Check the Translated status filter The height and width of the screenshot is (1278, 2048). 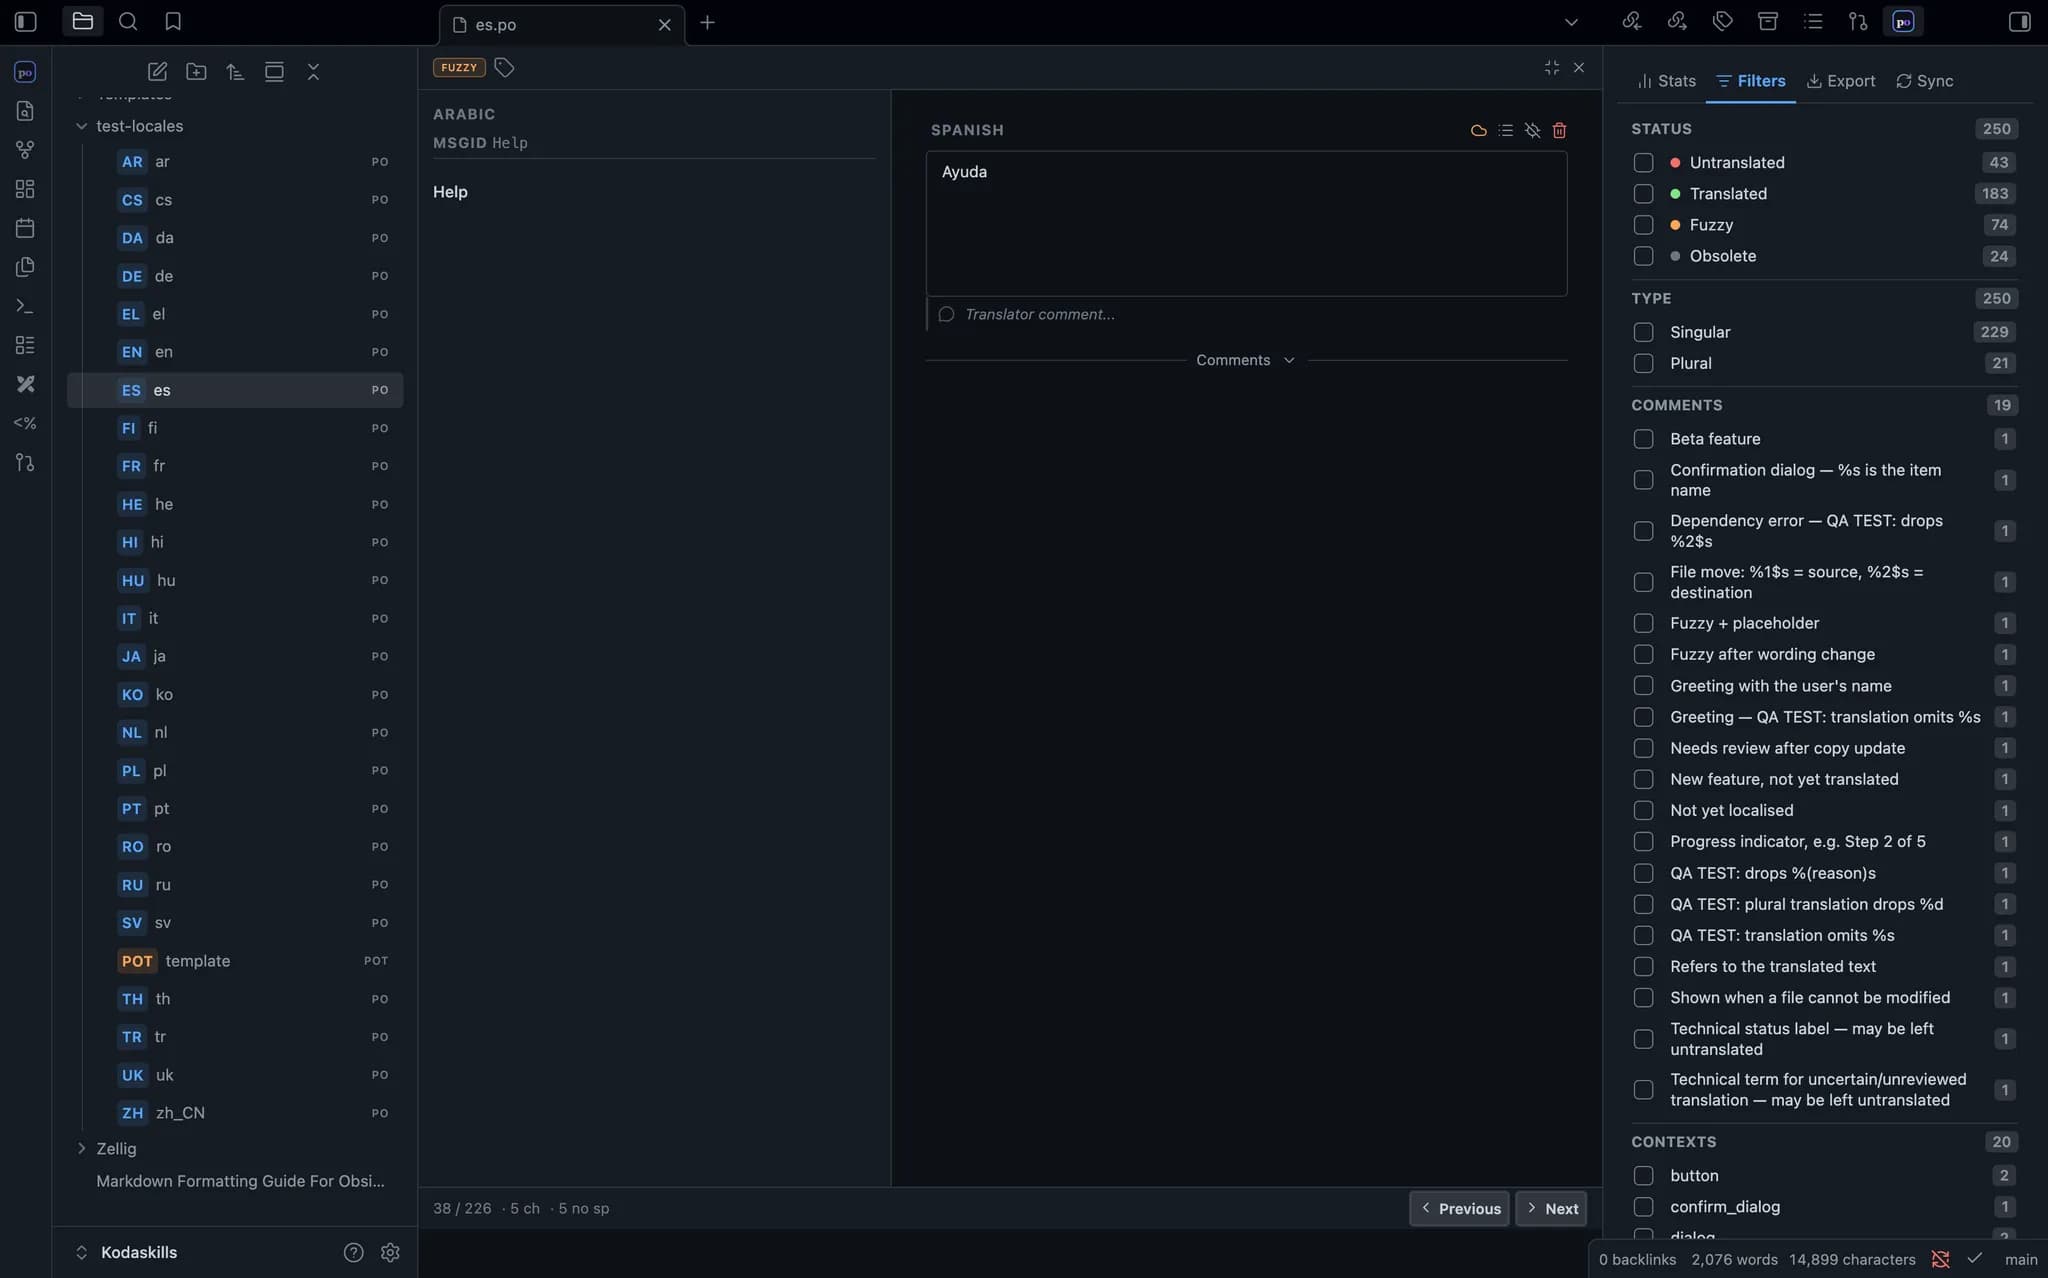(1643, 193)
